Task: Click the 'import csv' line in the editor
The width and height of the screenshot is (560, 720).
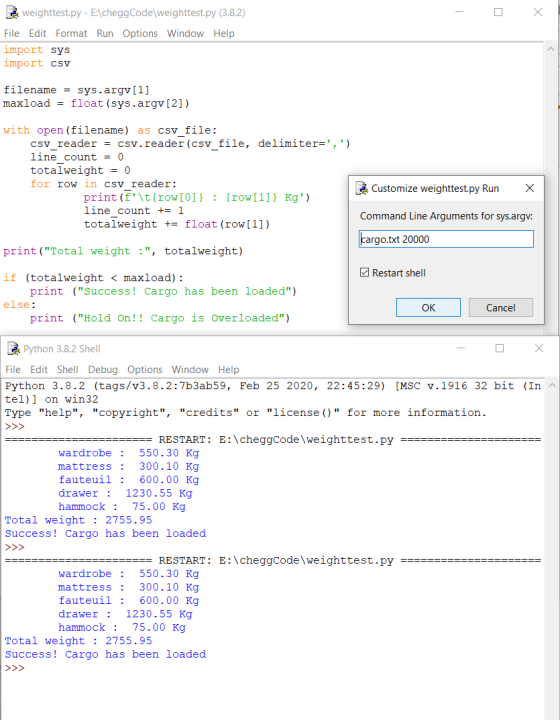Action: coord(37,63)
